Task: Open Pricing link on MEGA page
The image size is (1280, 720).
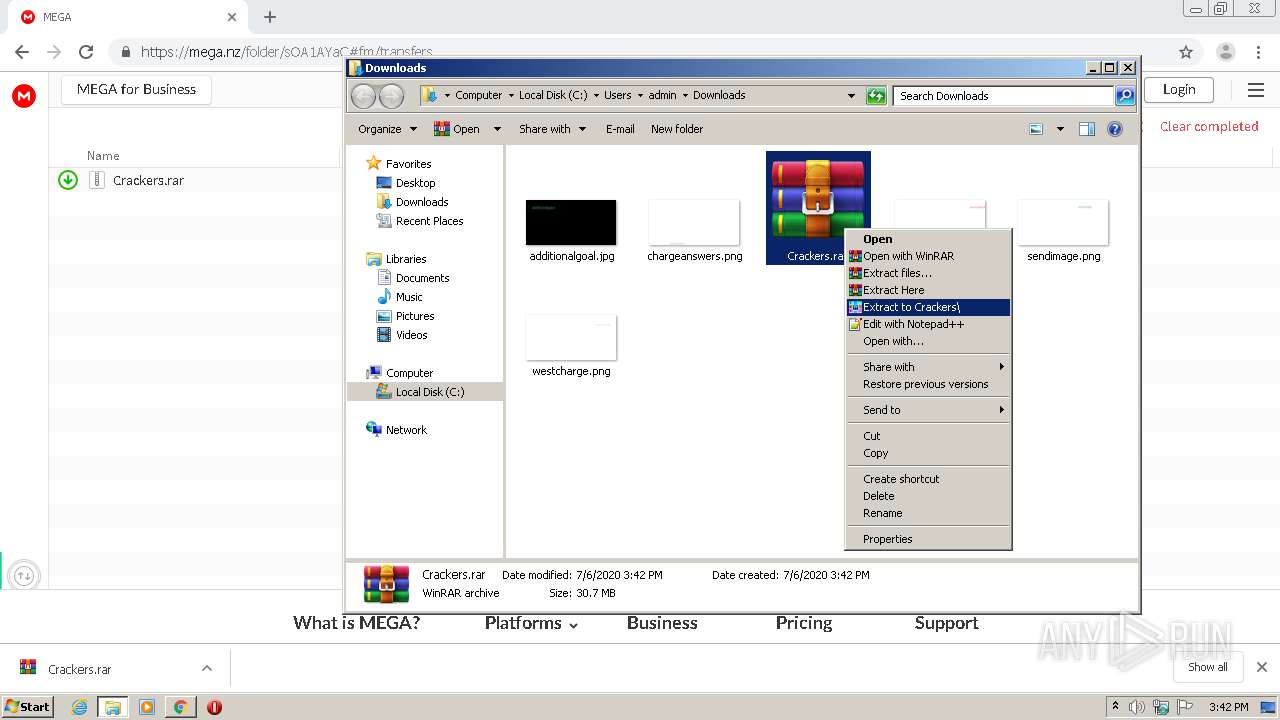Action: [804, 623]
